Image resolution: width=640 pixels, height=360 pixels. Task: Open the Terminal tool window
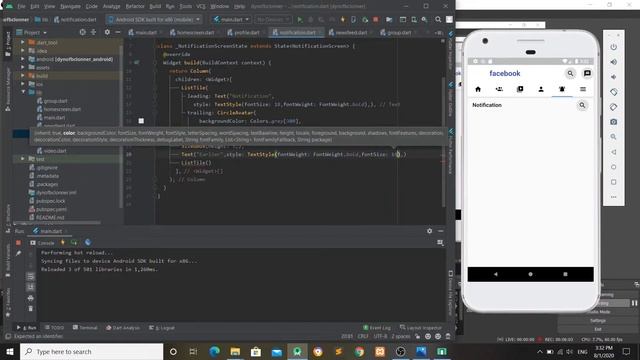tap(85, 328)
